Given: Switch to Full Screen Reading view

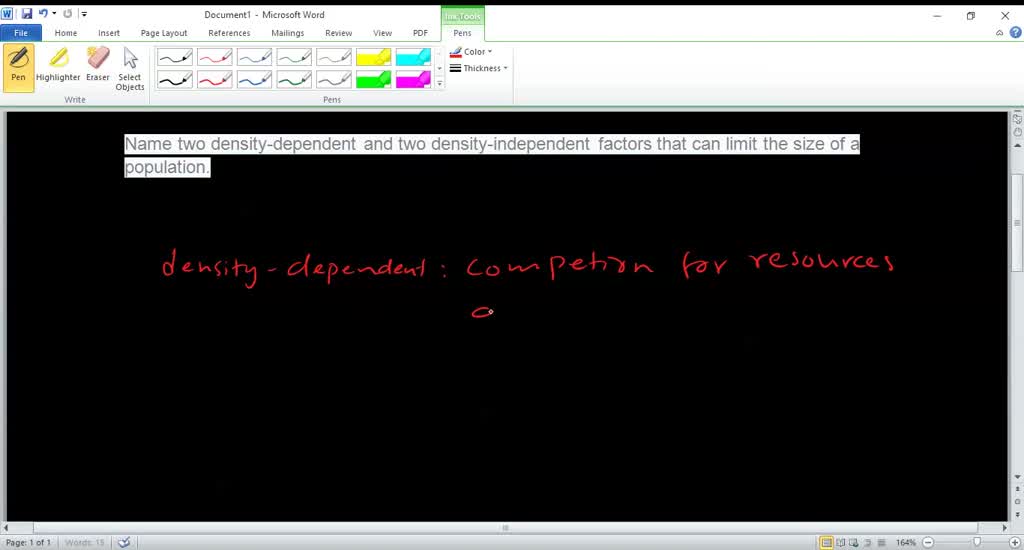Looking at the screenshot, I should pos(840,542).
